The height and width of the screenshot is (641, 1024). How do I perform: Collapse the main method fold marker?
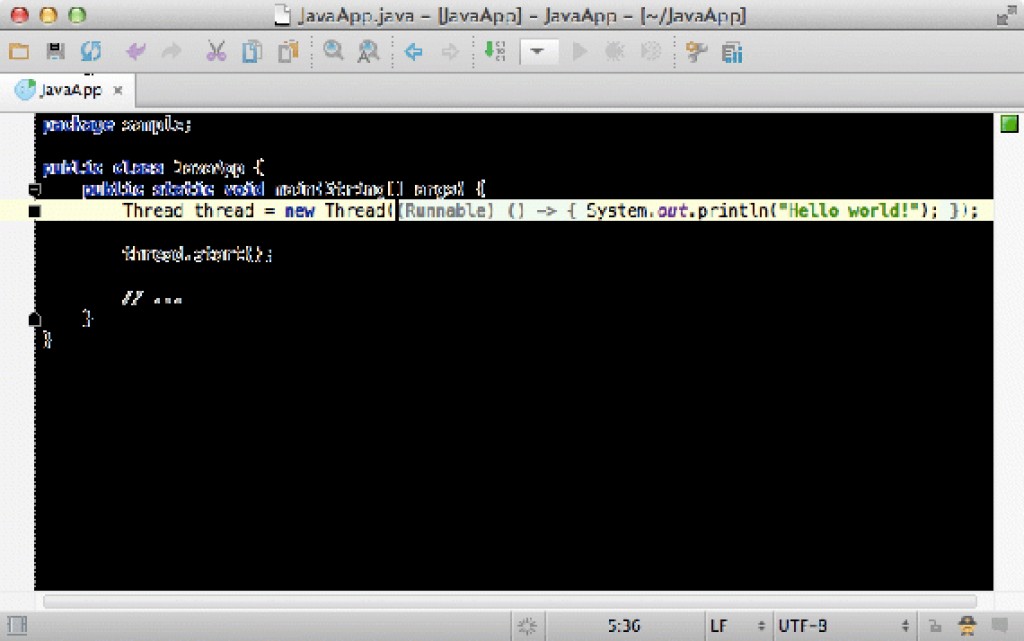pos(34,189)
